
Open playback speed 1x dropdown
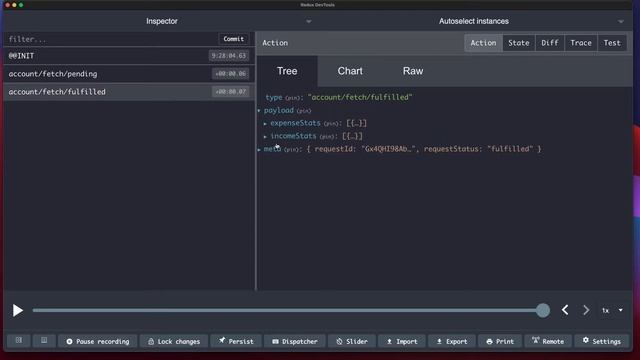pos(612,310)
